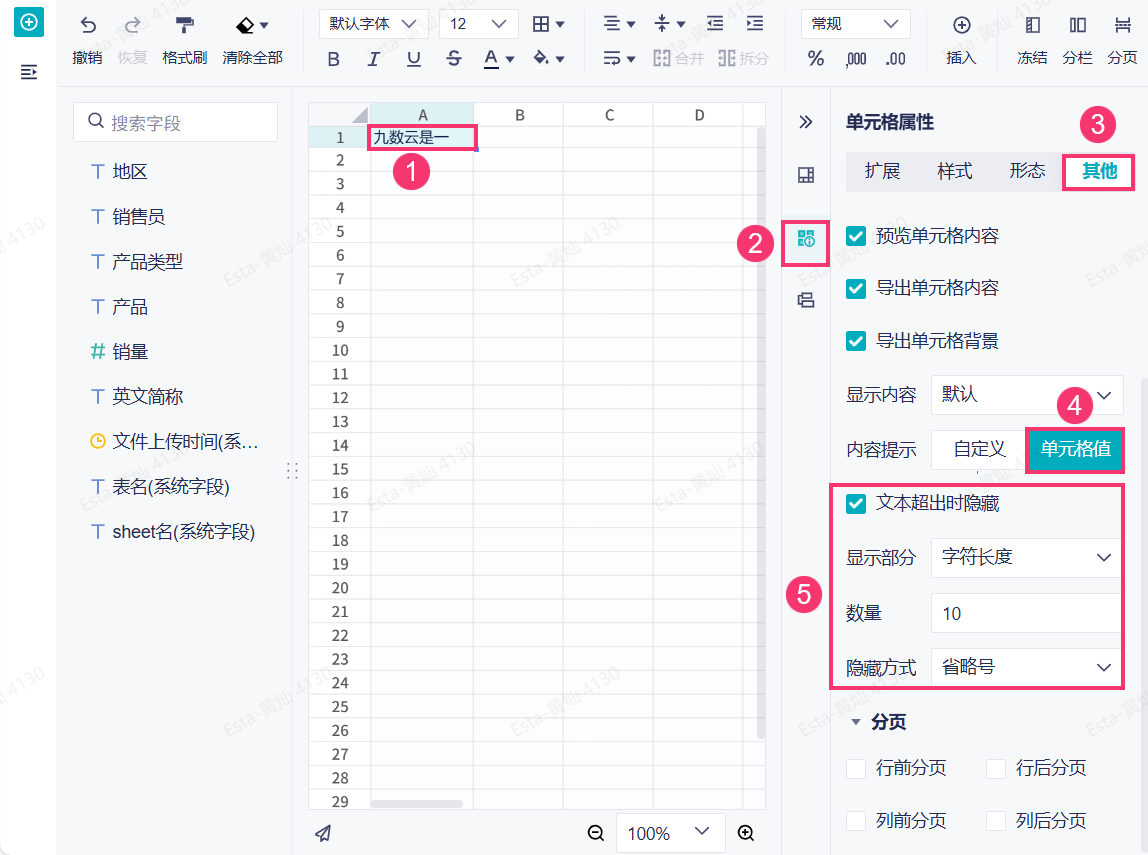1148x855 pixels.
Task: Select the Format Painter (格式刷) tool
Action: pyautogui.click(x=184, y=26)
